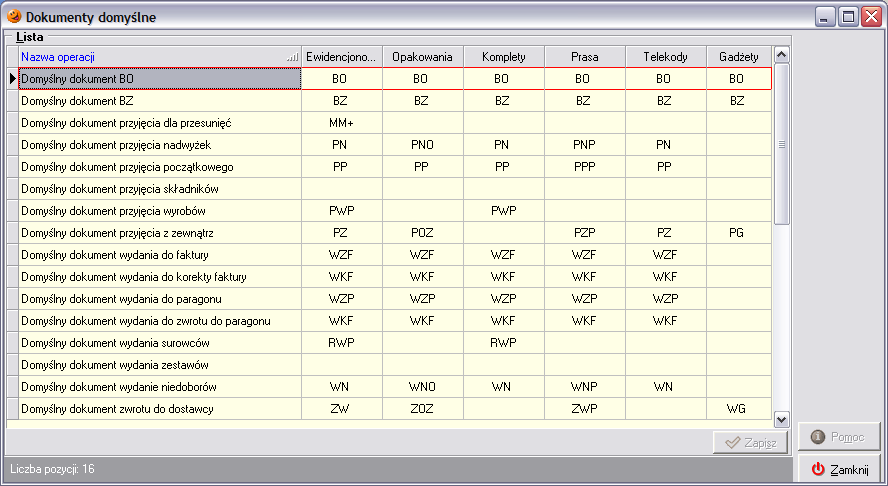The width and height of the screenshot is (888, 486).
Task: Click the POZ cell under Opakowania
Action: pyautogui.click(x=423, y=233)
